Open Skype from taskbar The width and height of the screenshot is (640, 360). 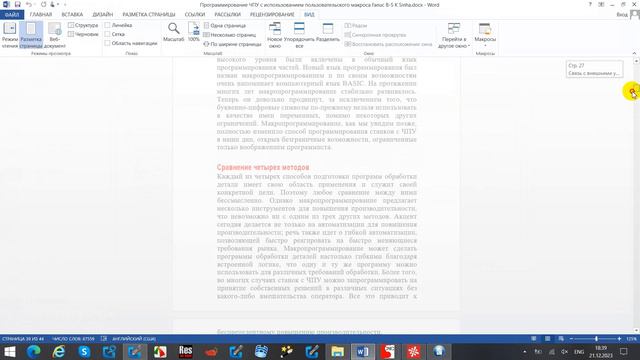pyautogui.click(x=84, y=351)
